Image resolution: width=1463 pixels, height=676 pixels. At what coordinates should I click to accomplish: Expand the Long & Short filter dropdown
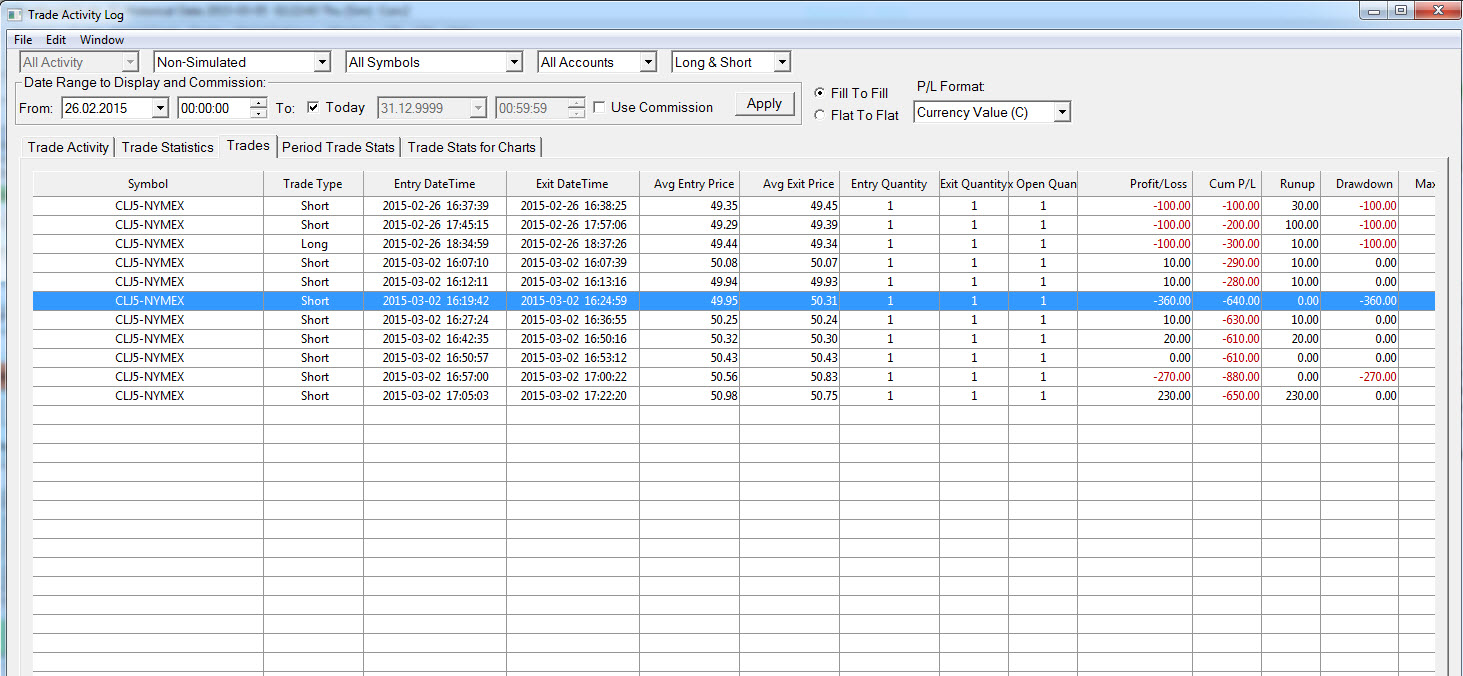[x=782, y=62]
